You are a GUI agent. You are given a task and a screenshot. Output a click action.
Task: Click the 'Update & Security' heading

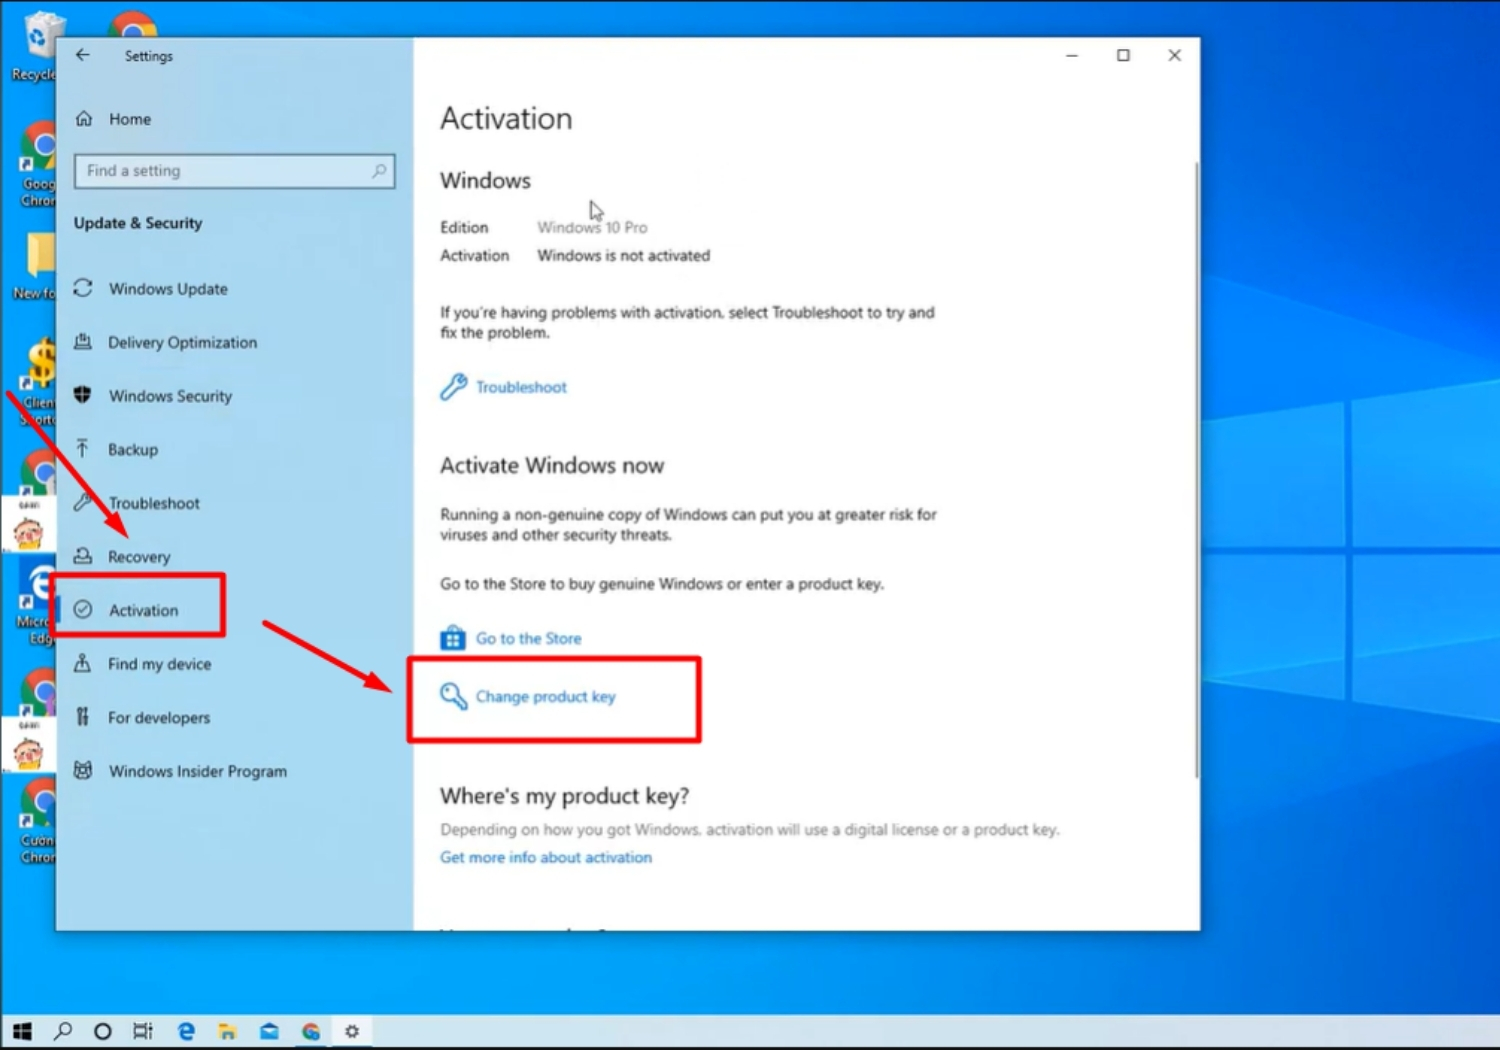pos(138,224)
